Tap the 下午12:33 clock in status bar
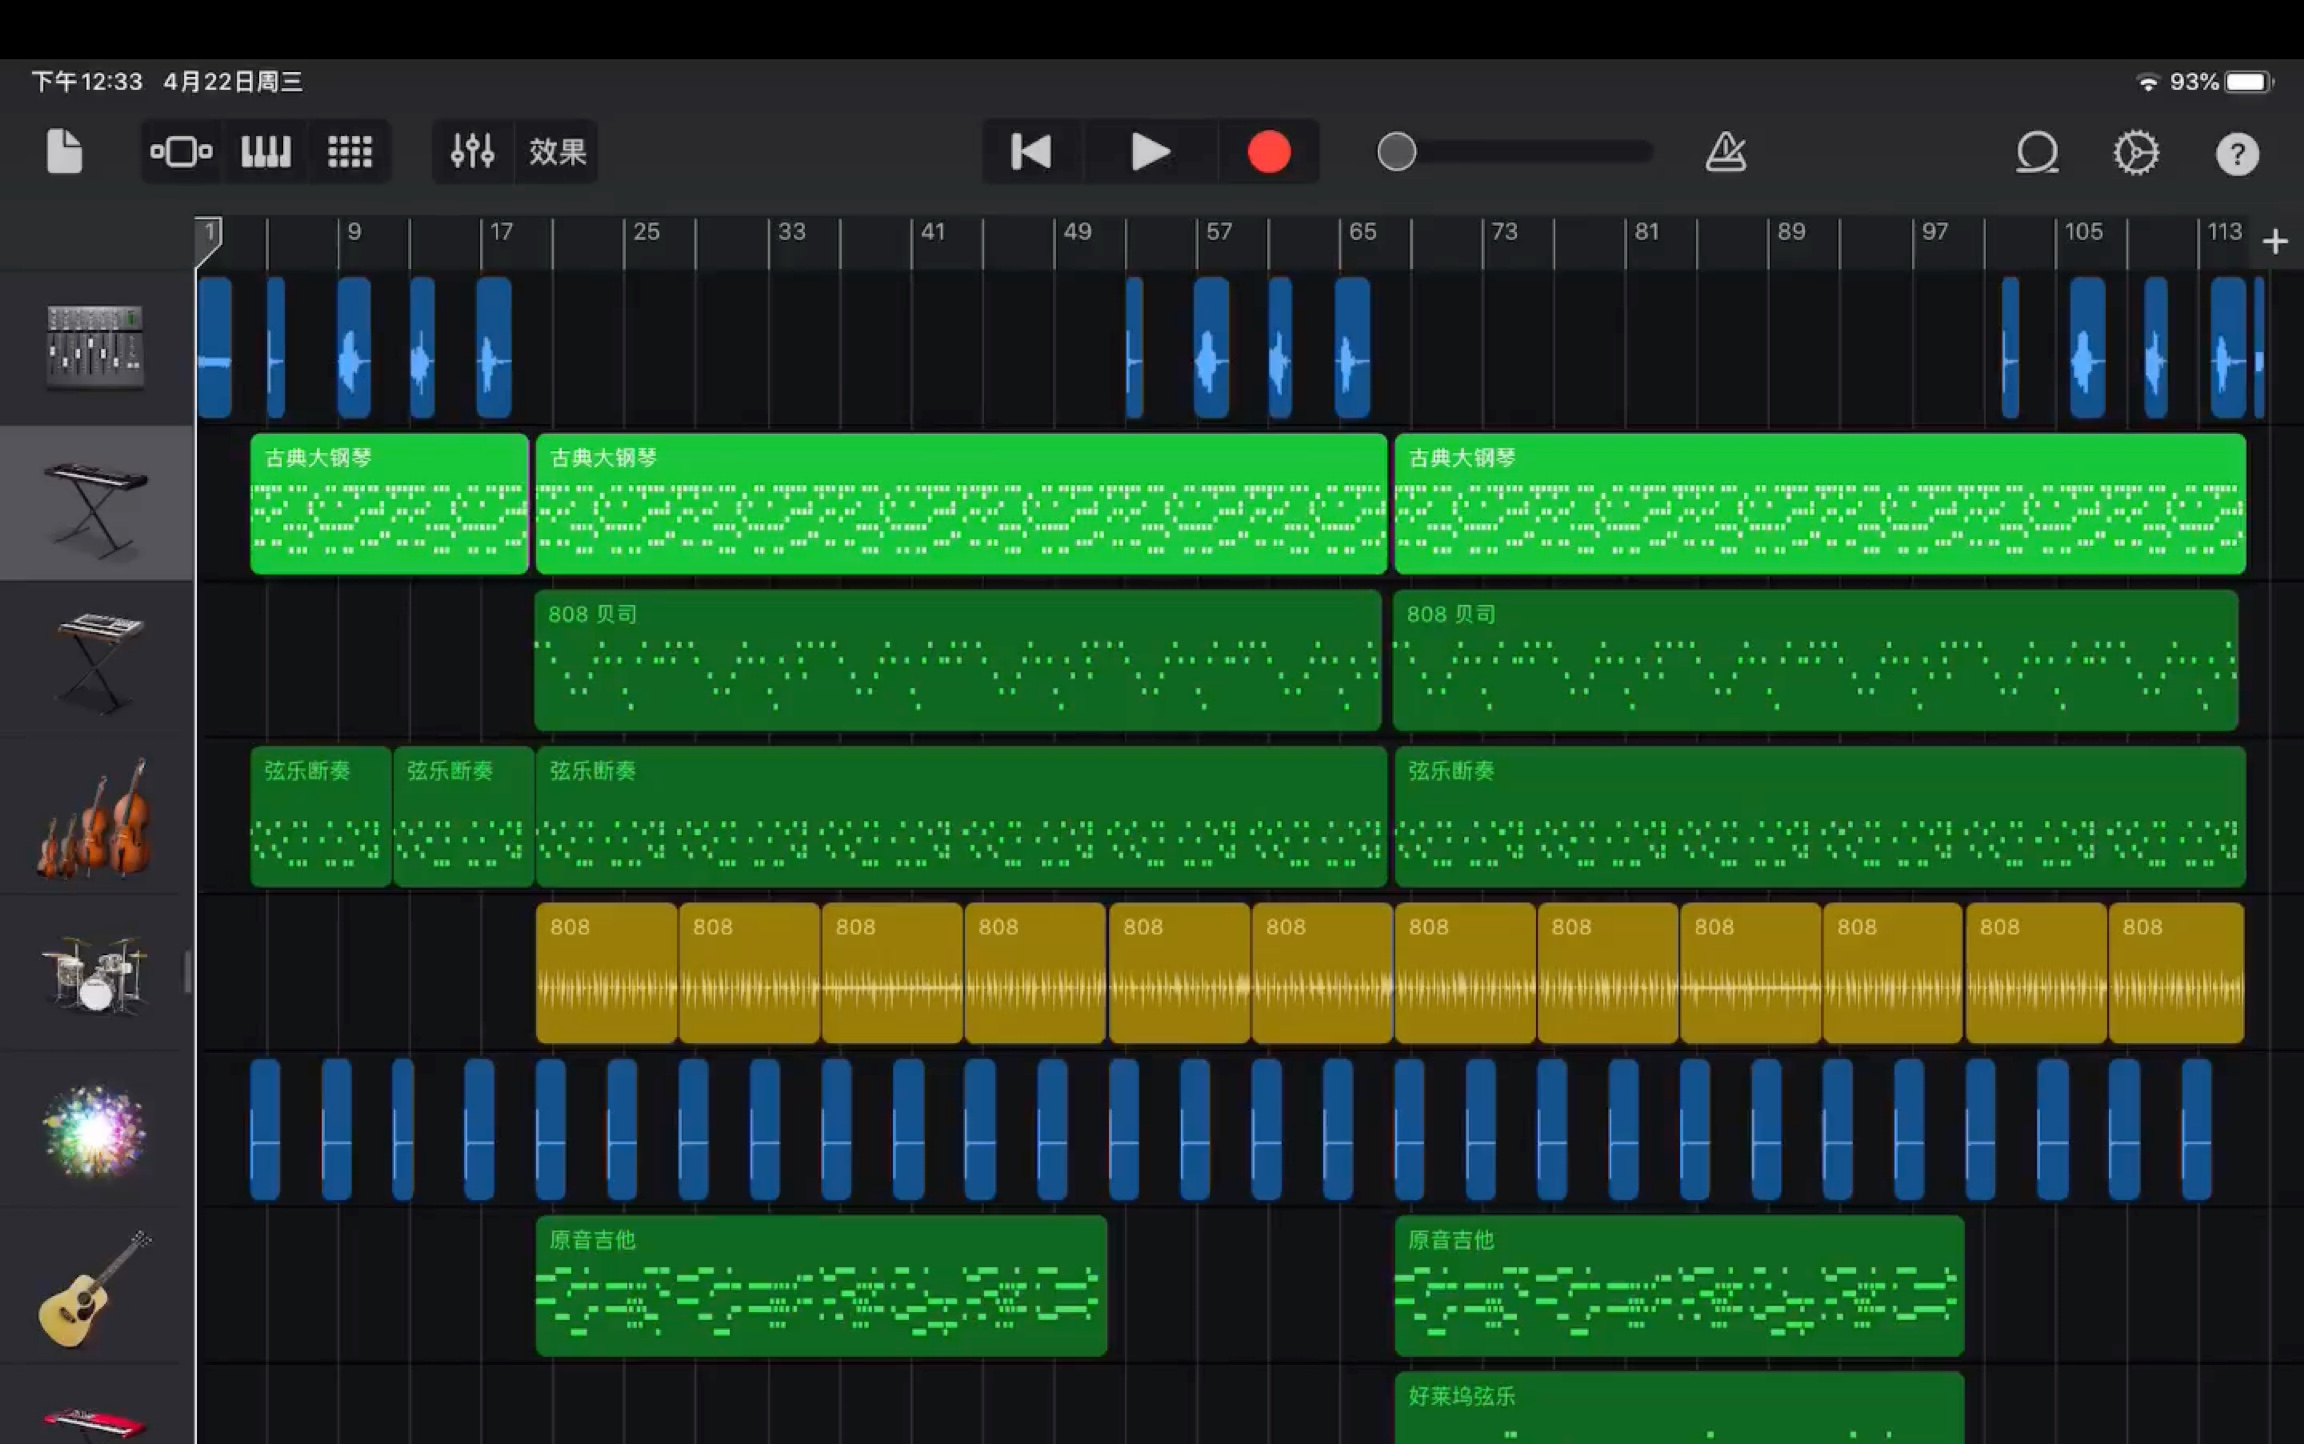 (x=87, y=82)
